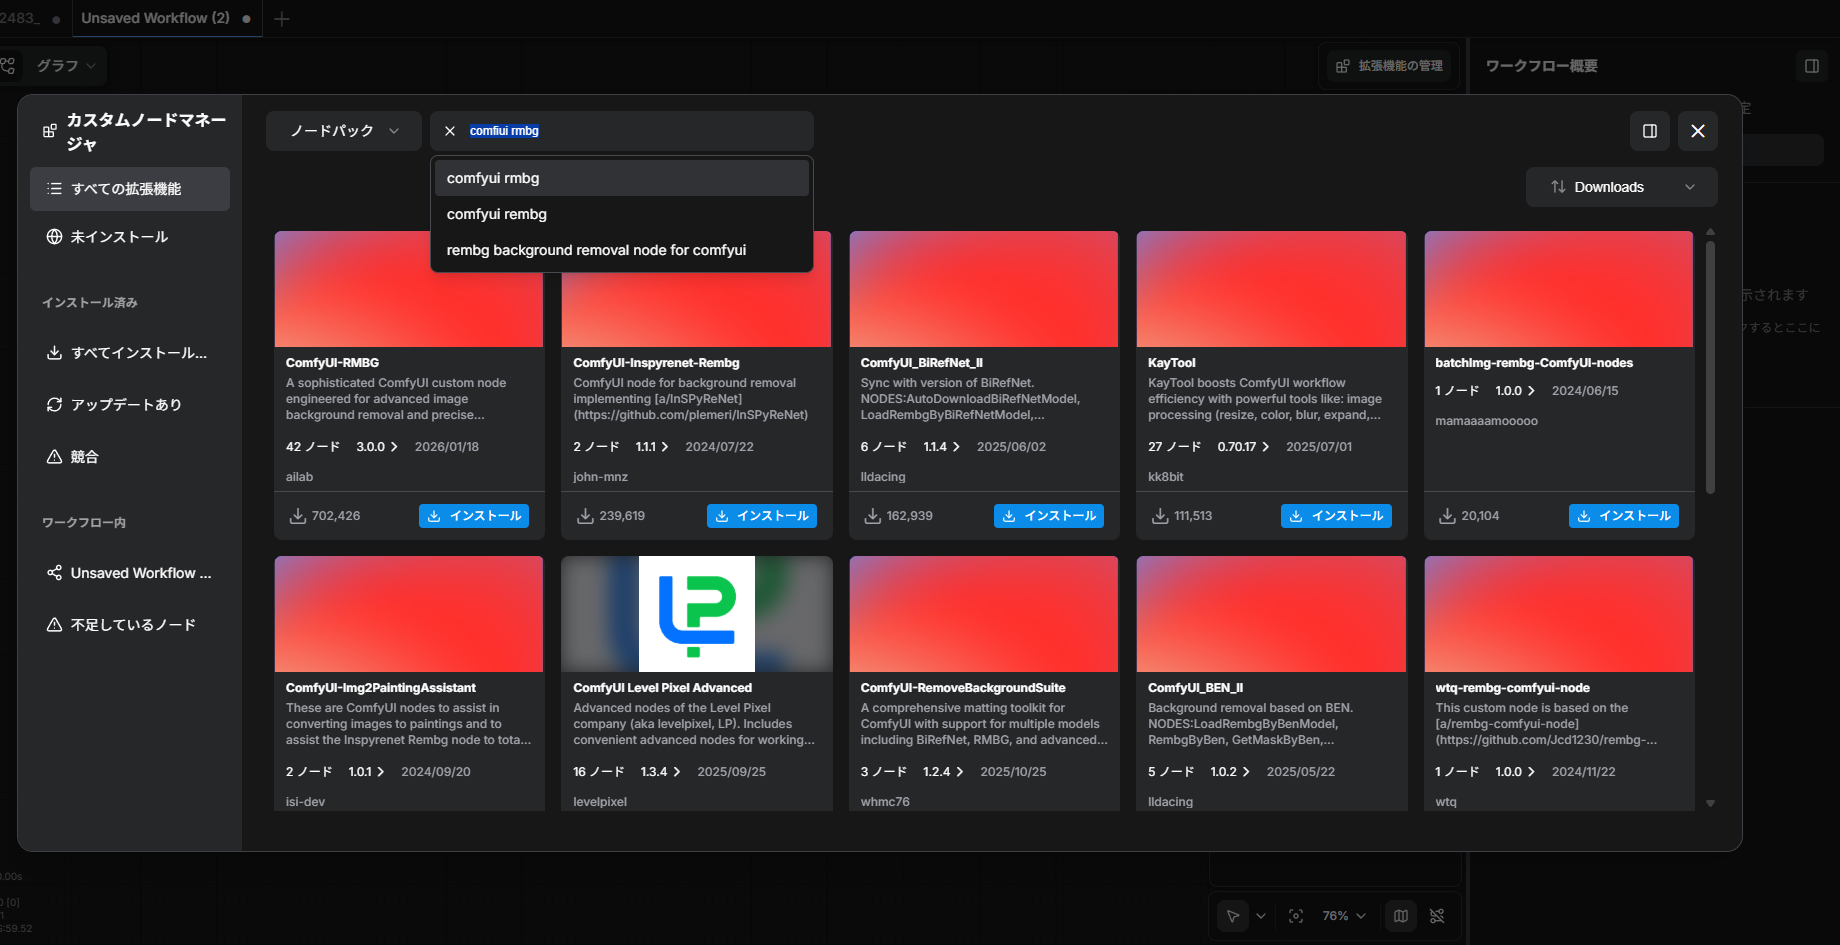Expand version 1.2.4 selector on RemoveBackgroundSuite
1840x945 pixels.
coord(943,772)
